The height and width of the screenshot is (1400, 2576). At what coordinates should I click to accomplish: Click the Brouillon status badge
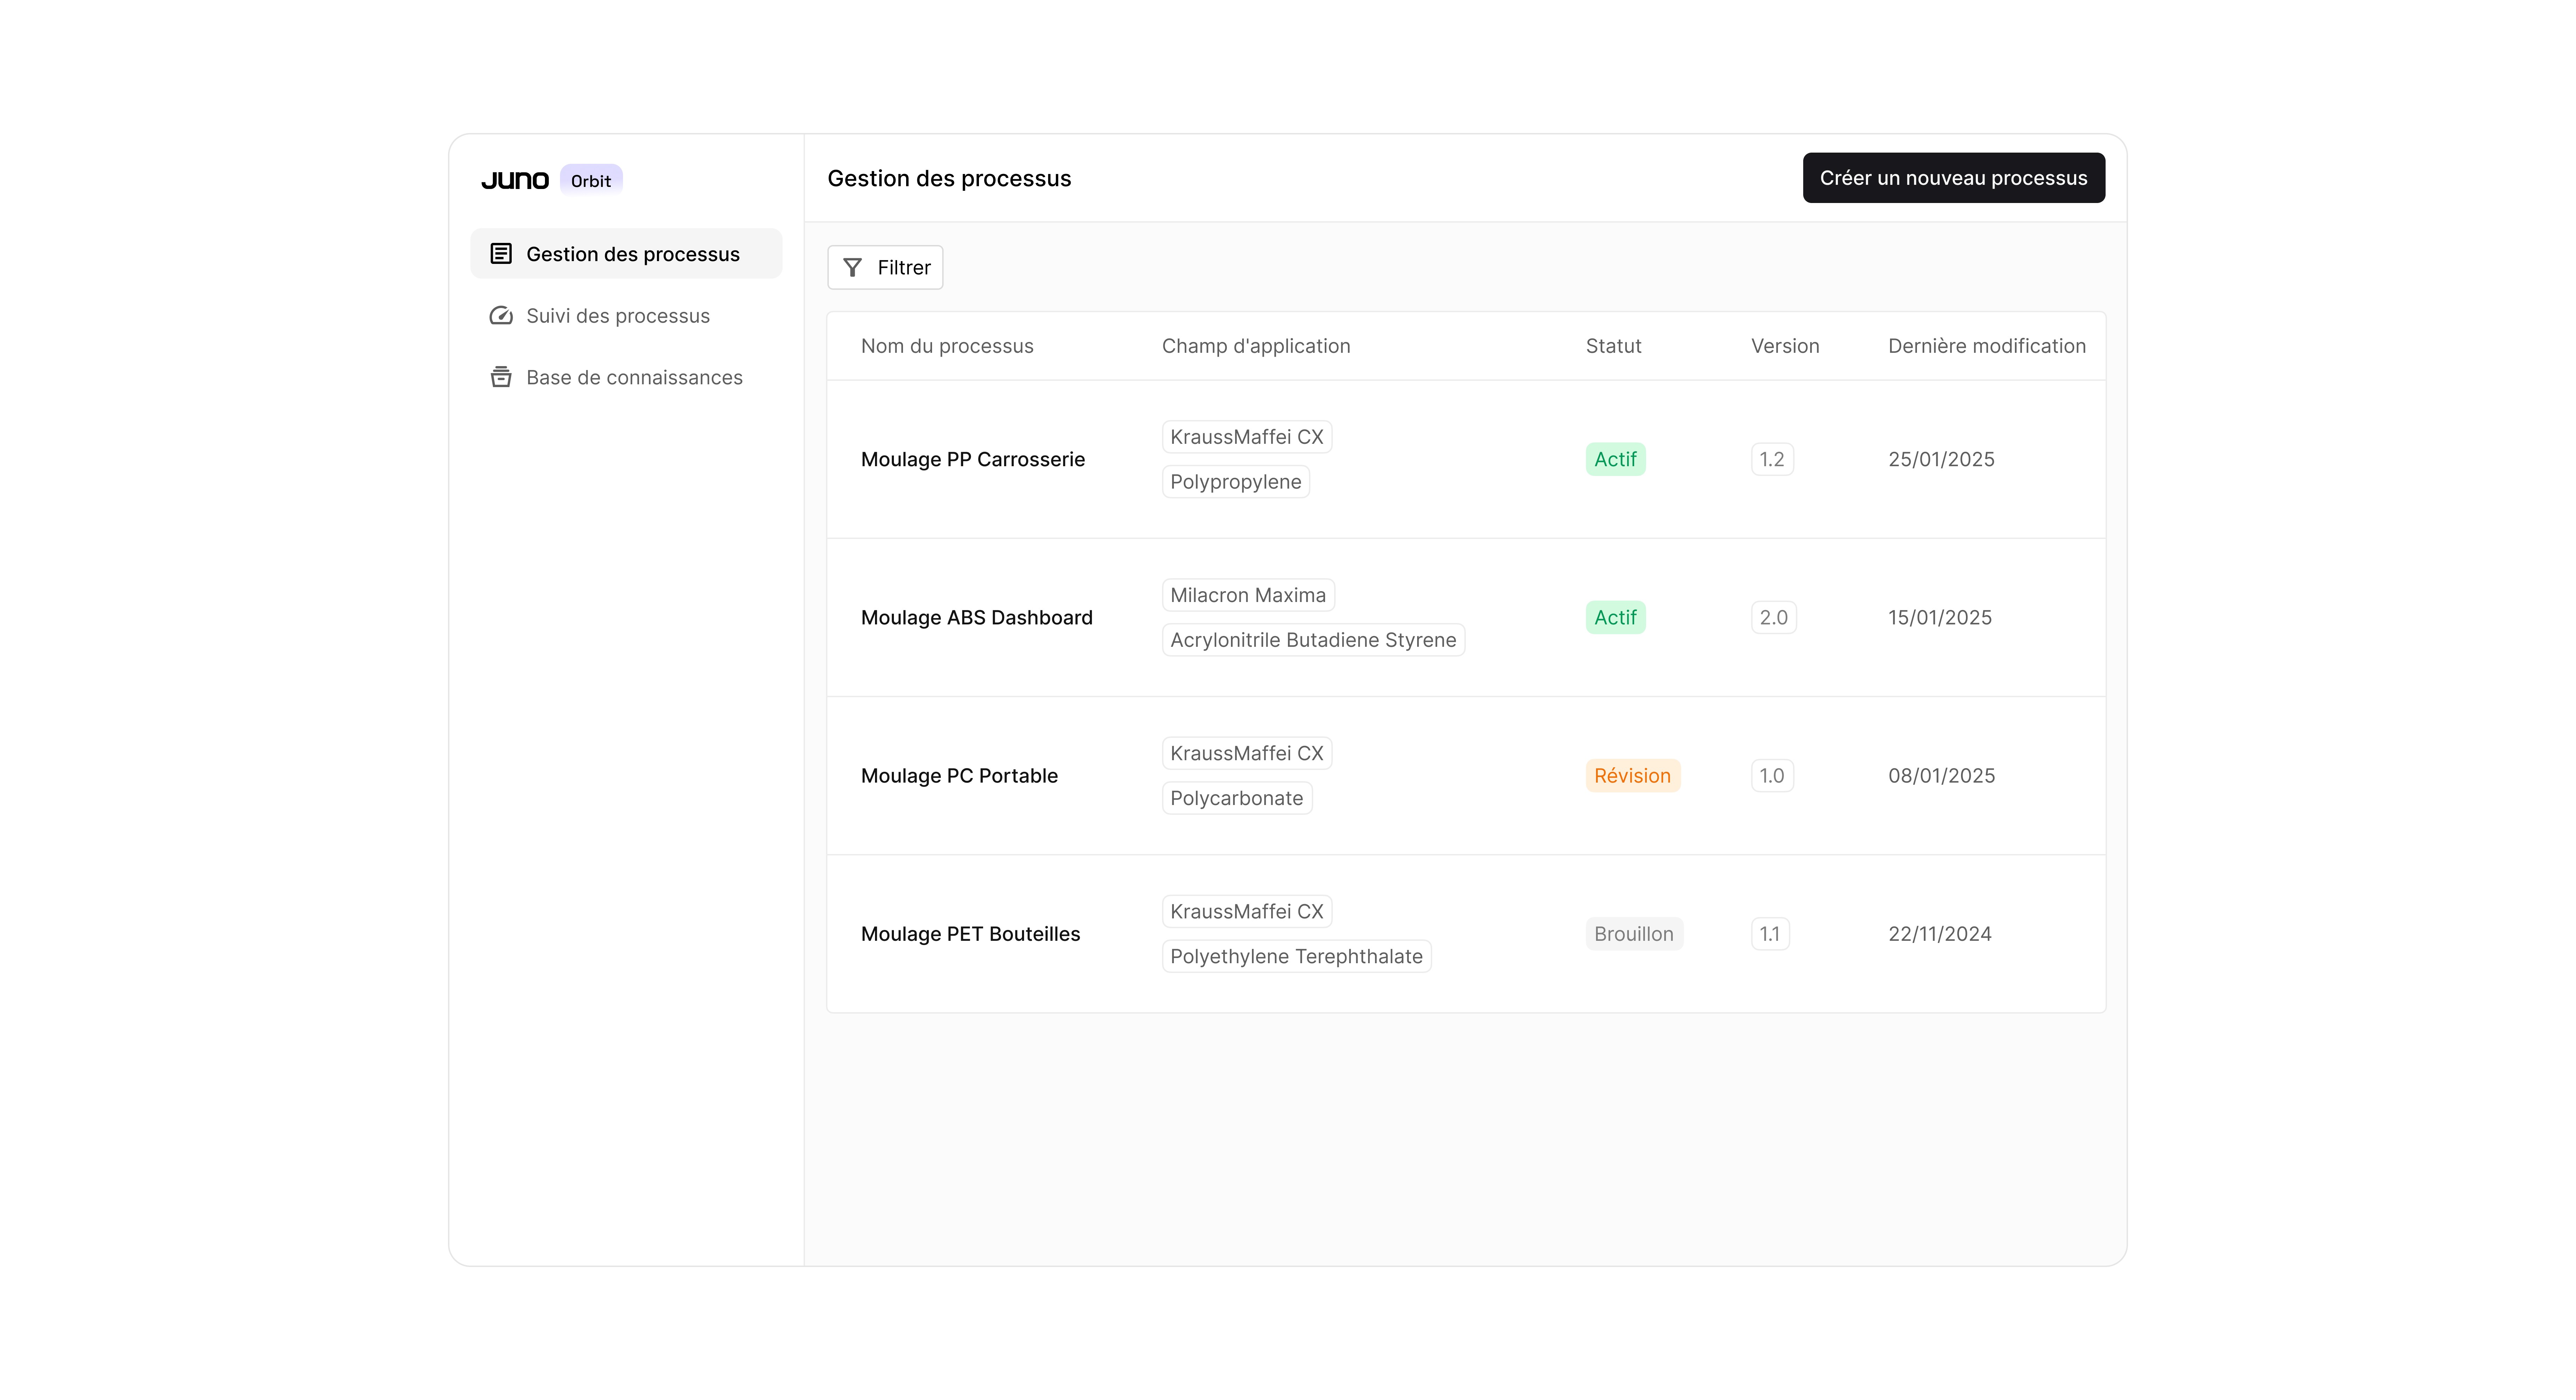click(x=1633, y=934)
